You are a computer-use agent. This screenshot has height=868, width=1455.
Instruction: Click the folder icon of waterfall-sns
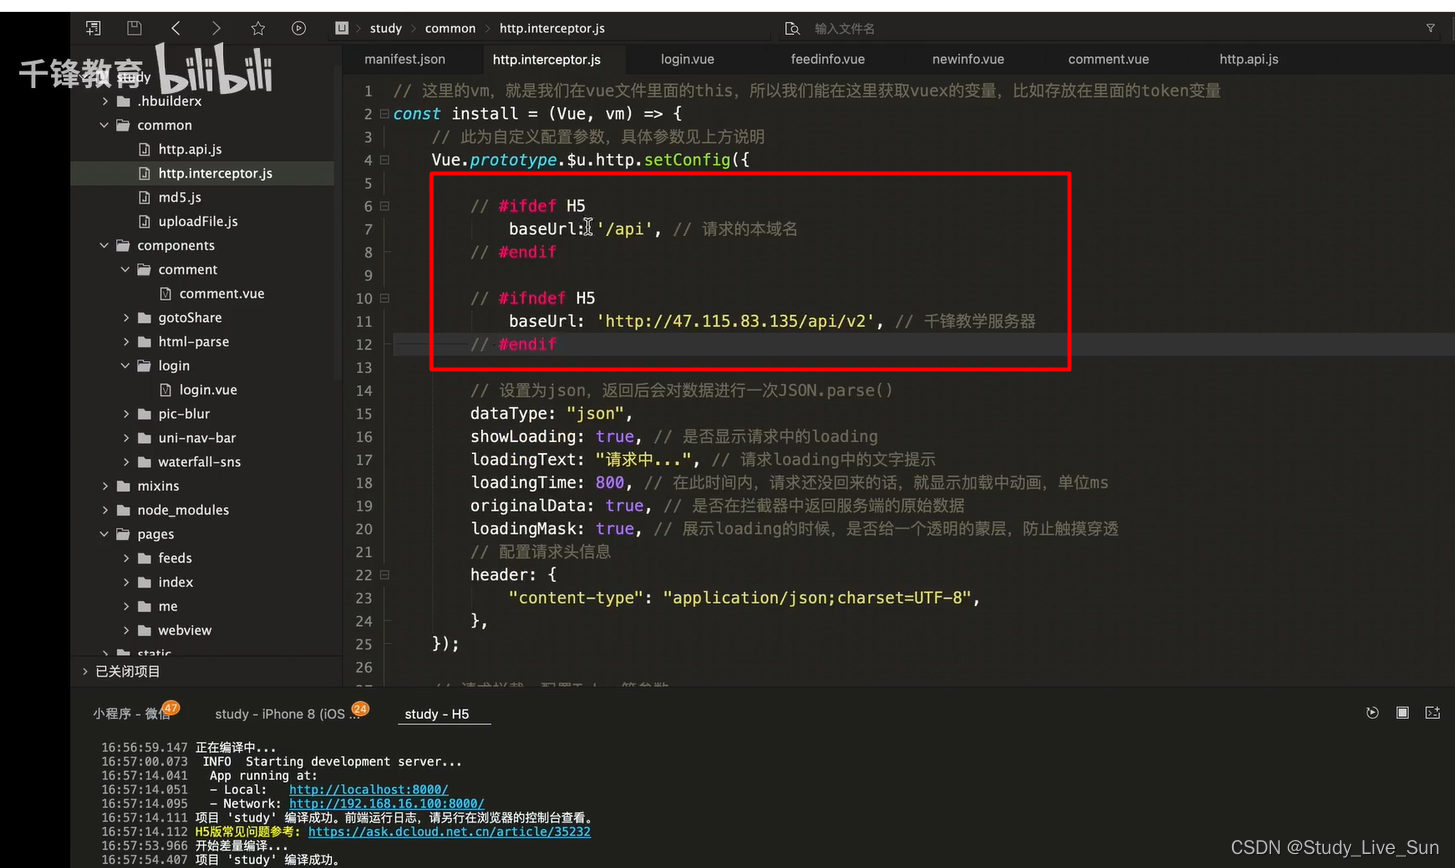coord(144,462)
